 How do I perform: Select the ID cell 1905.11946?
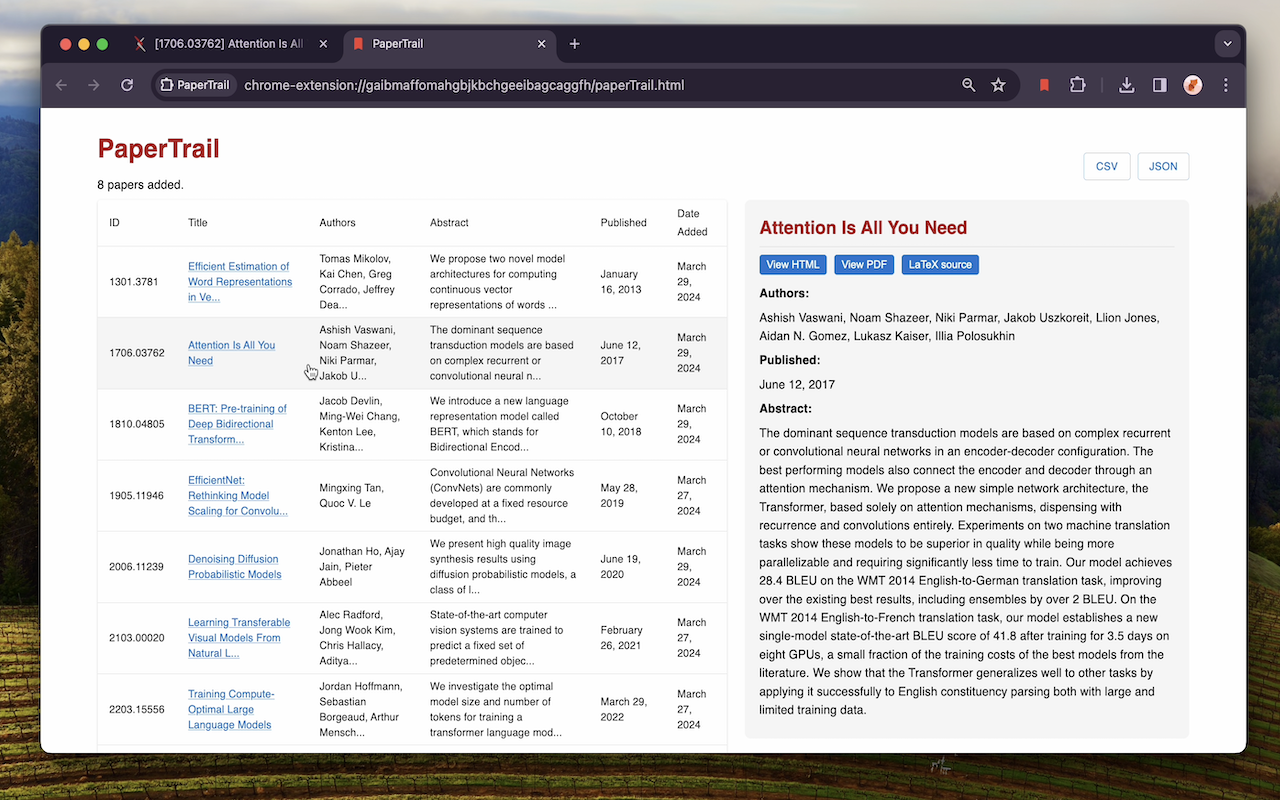(x=137, y=495)
